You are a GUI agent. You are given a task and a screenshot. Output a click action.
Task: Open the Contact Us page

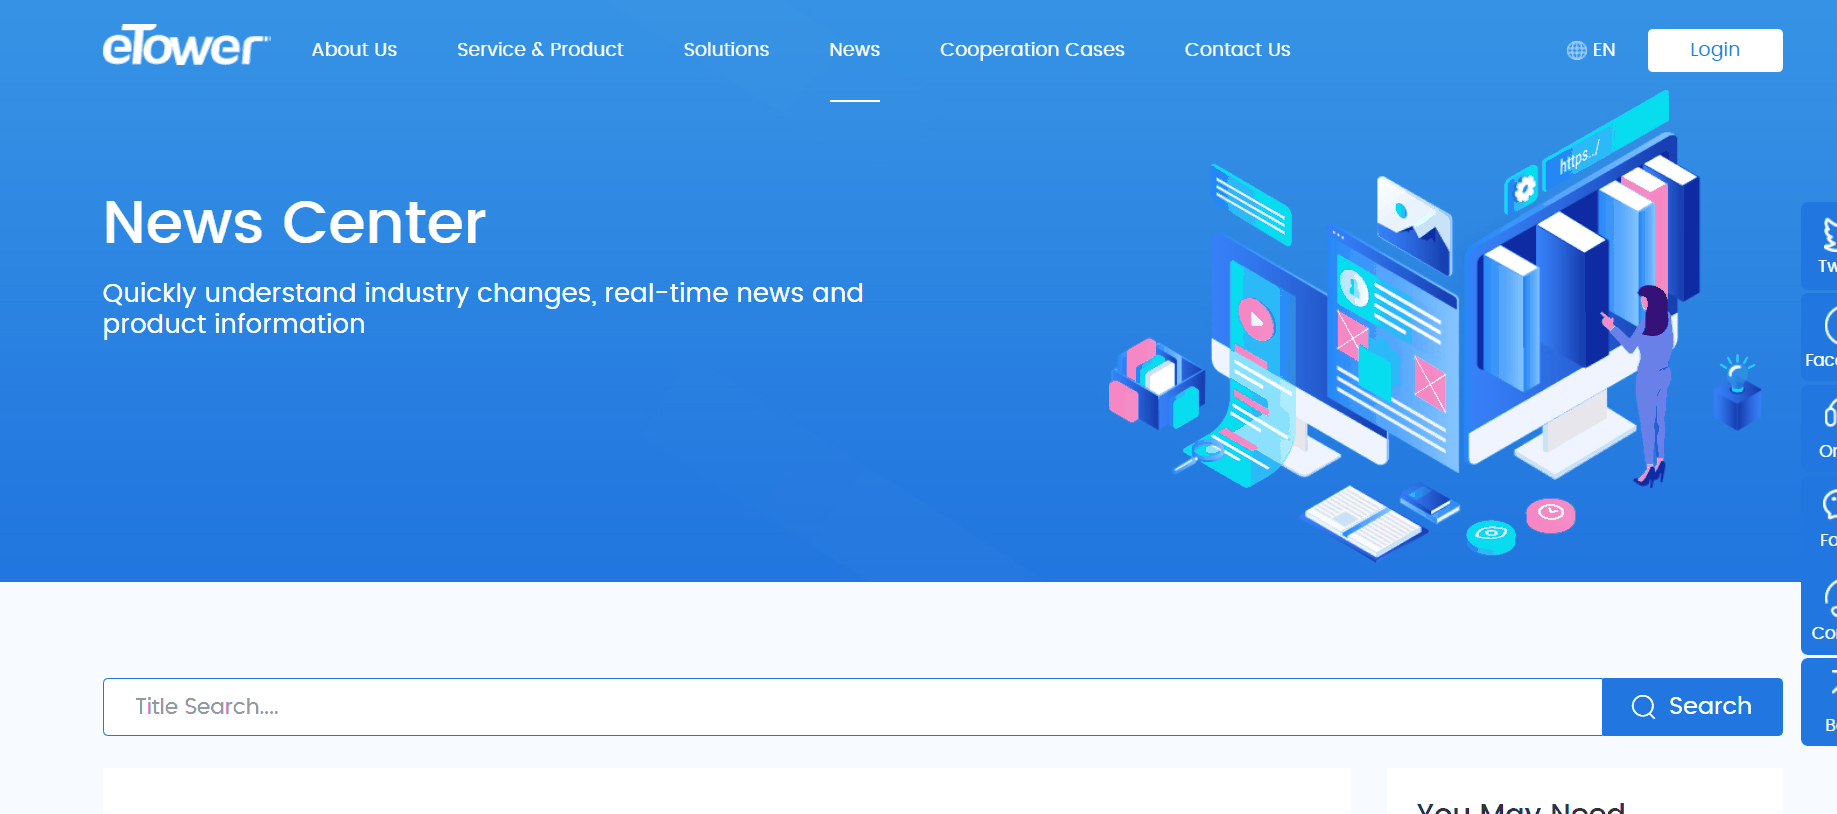[1237, 50]
